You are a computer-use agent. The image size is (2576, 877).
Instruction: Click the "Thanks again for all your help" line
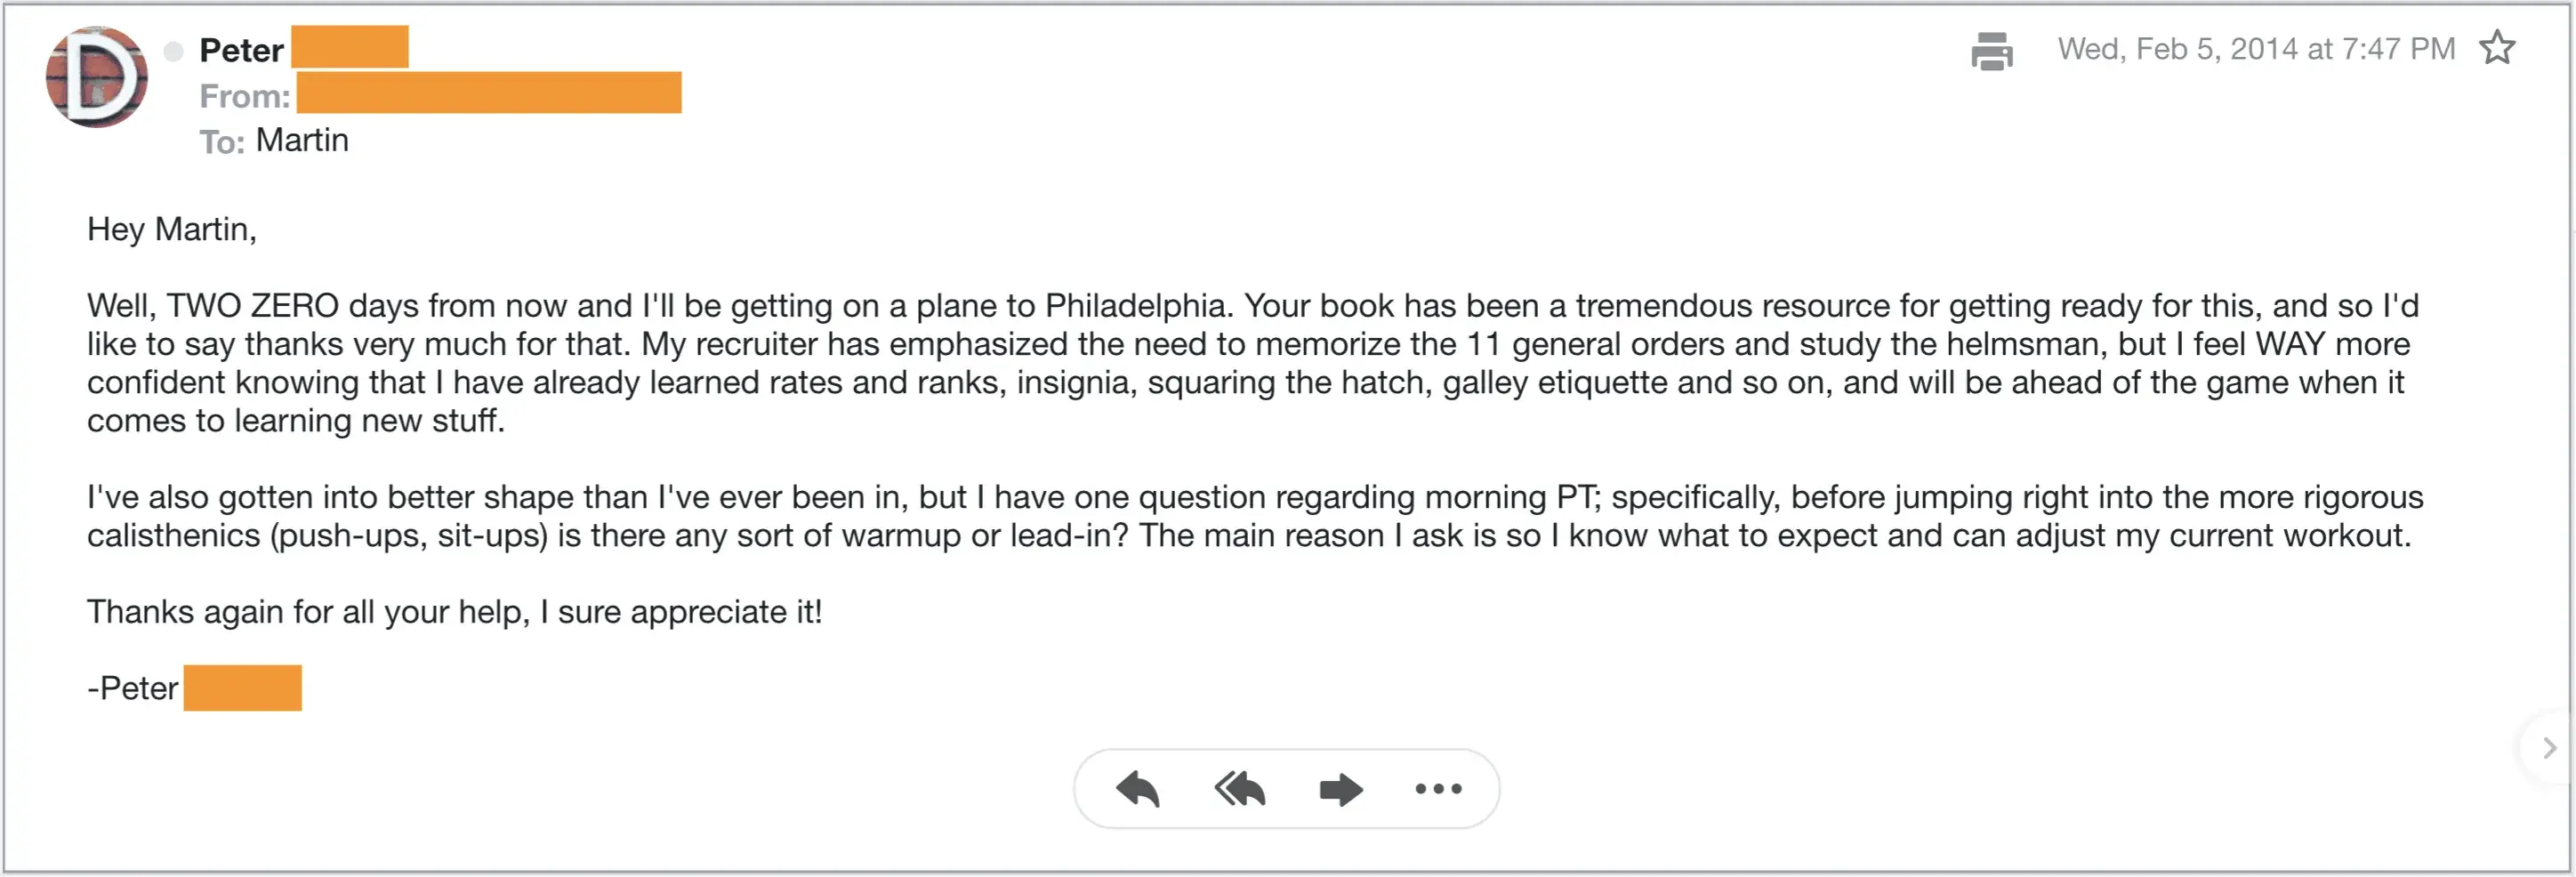(x=454, y=612)
